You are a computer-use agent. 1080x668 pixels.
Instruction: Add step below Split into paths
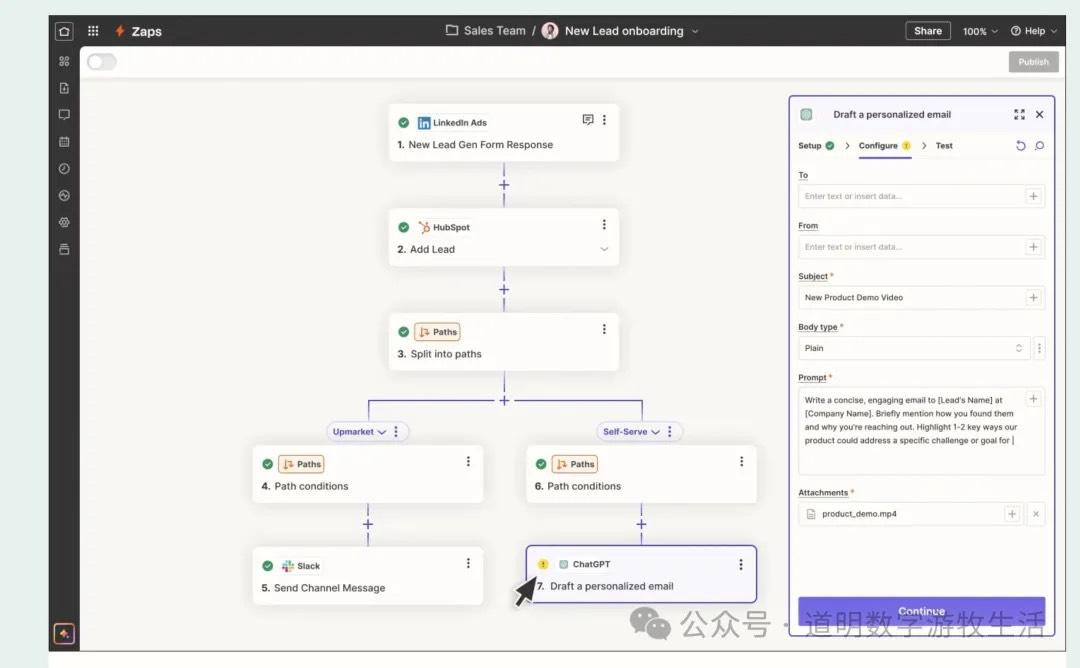504,400
